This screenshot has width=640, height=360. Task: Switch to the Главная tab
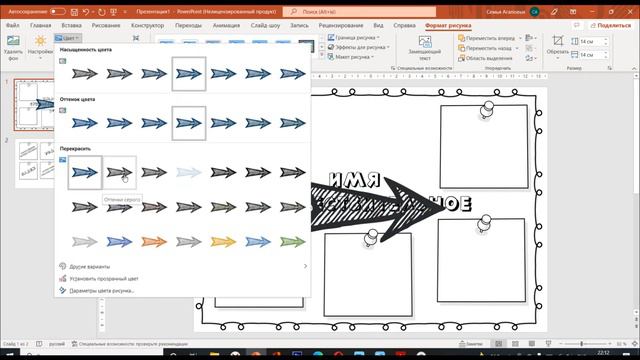(x=40, y=25)
